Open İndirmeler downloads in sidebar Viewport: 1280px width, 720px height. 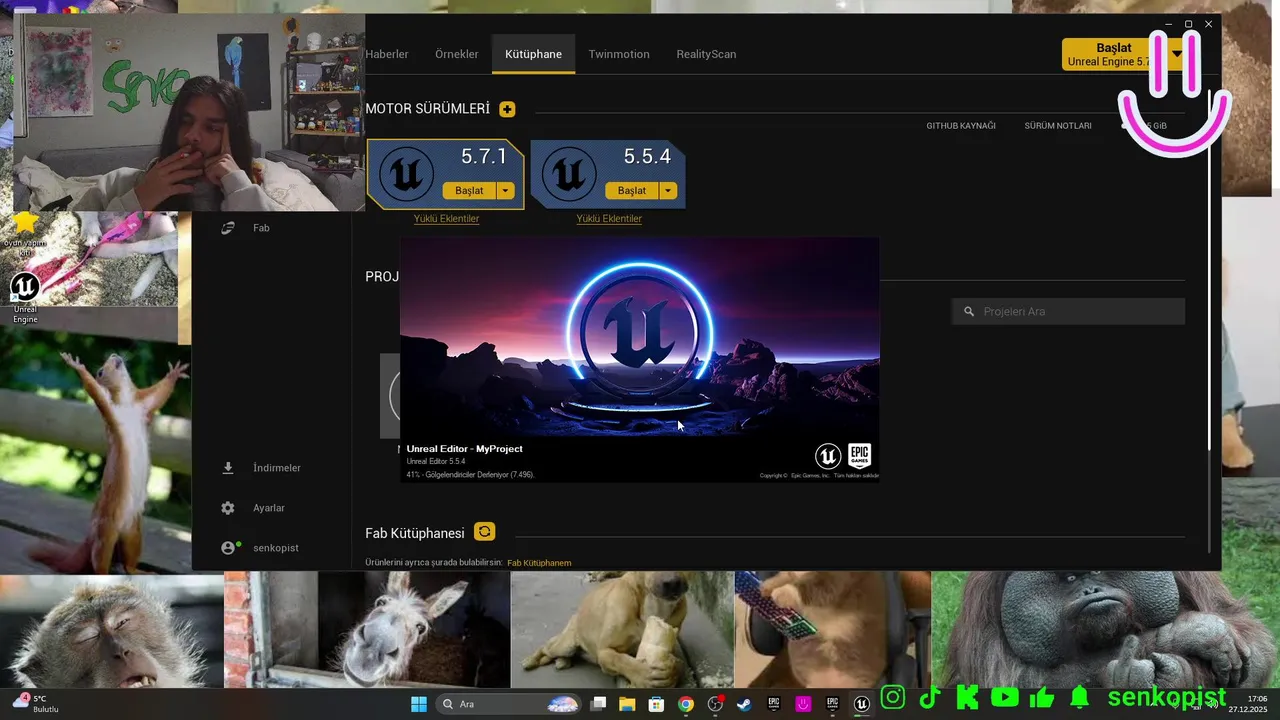[x=261, y=468]
